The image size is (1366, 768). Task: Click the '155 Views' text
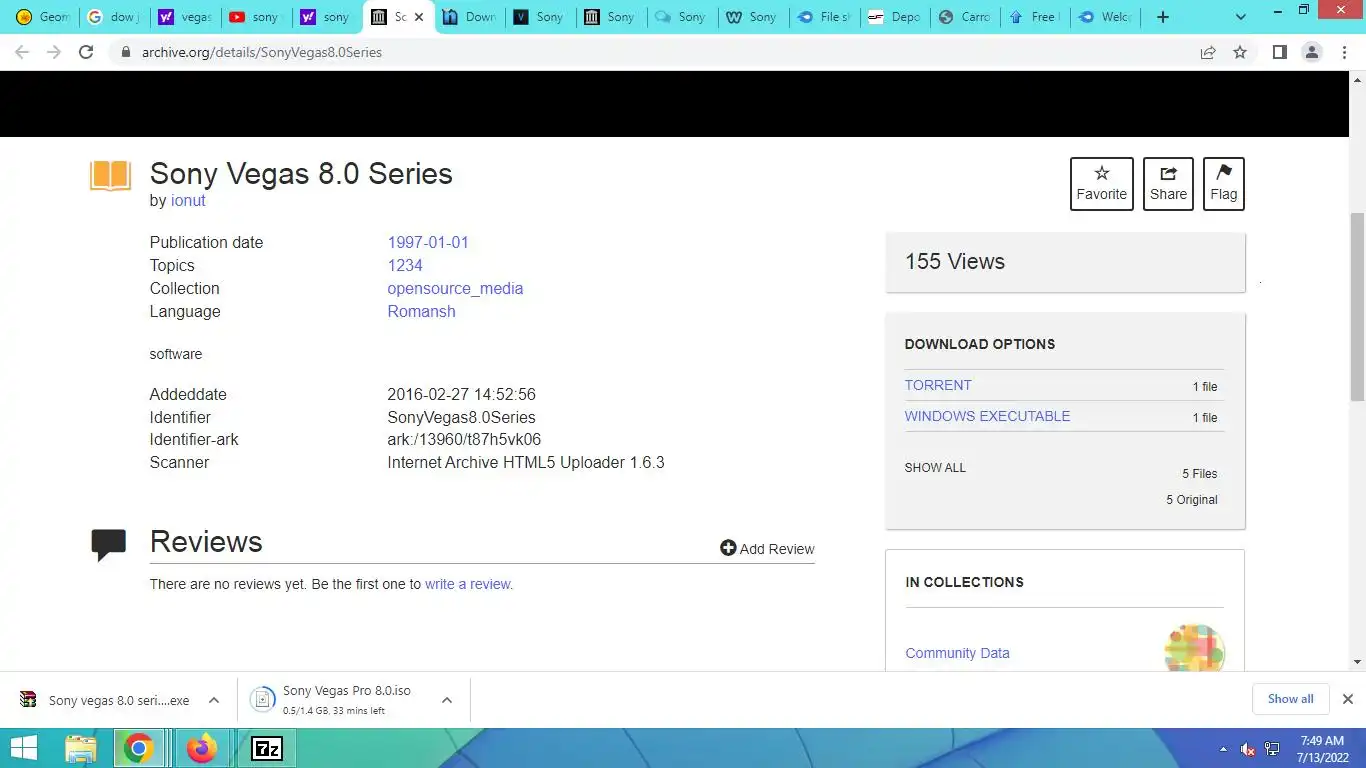pyautogui.click(x=955, y=262)
